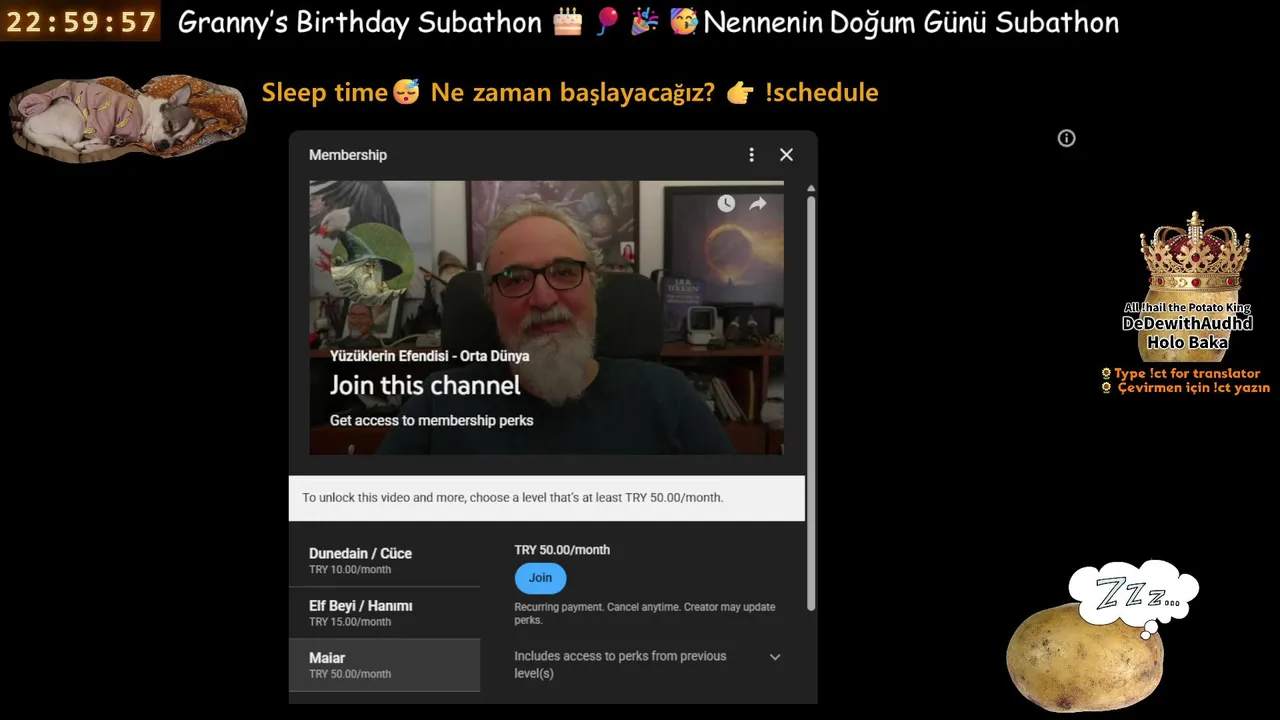Click the info circle icon
1280x720 pixels.
[1067, 138]
